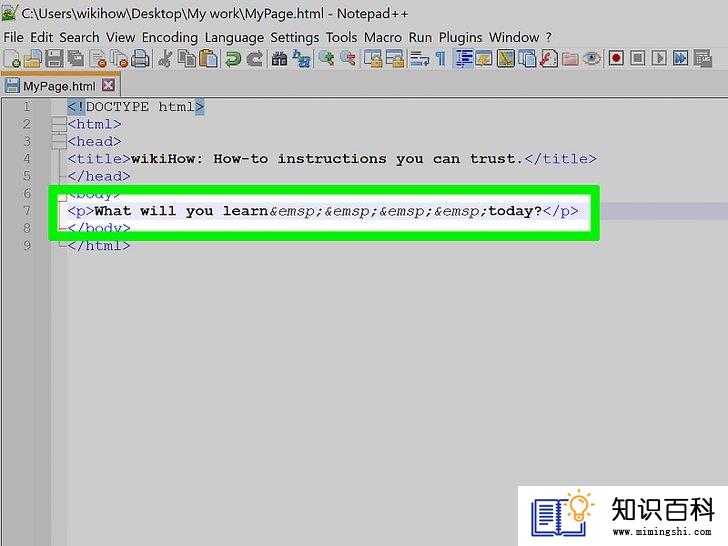
Task: Collapse the <head> fold marker
Action: click(x=59, y=141)
